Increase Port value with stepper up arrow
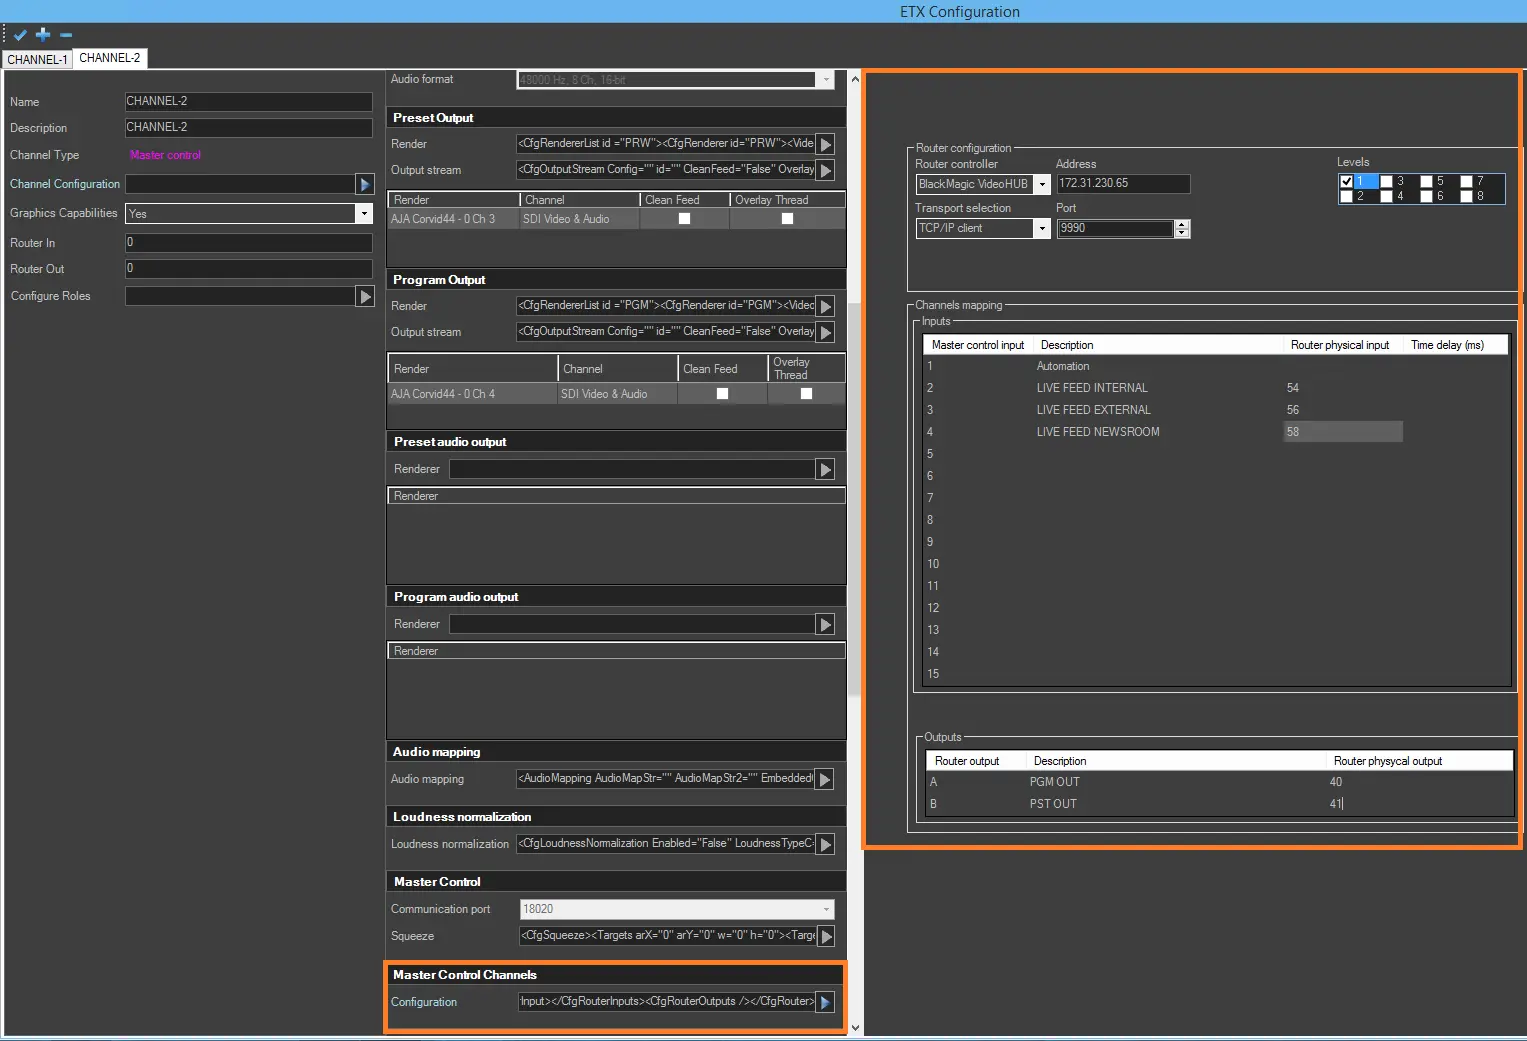 [x=1183, y=224]
